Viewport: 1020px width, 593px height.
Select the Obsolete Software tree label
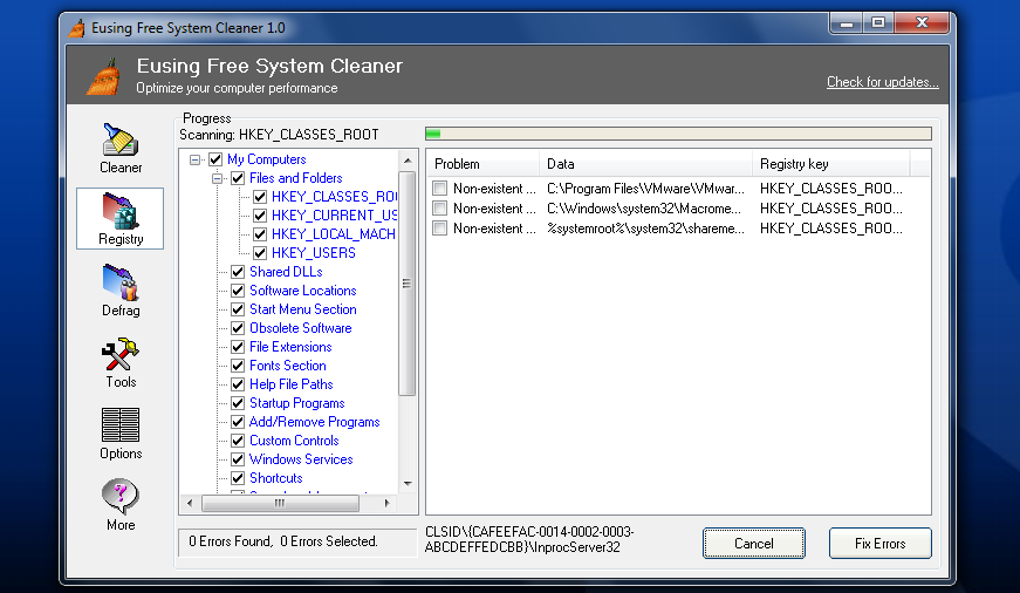point(301,328)
